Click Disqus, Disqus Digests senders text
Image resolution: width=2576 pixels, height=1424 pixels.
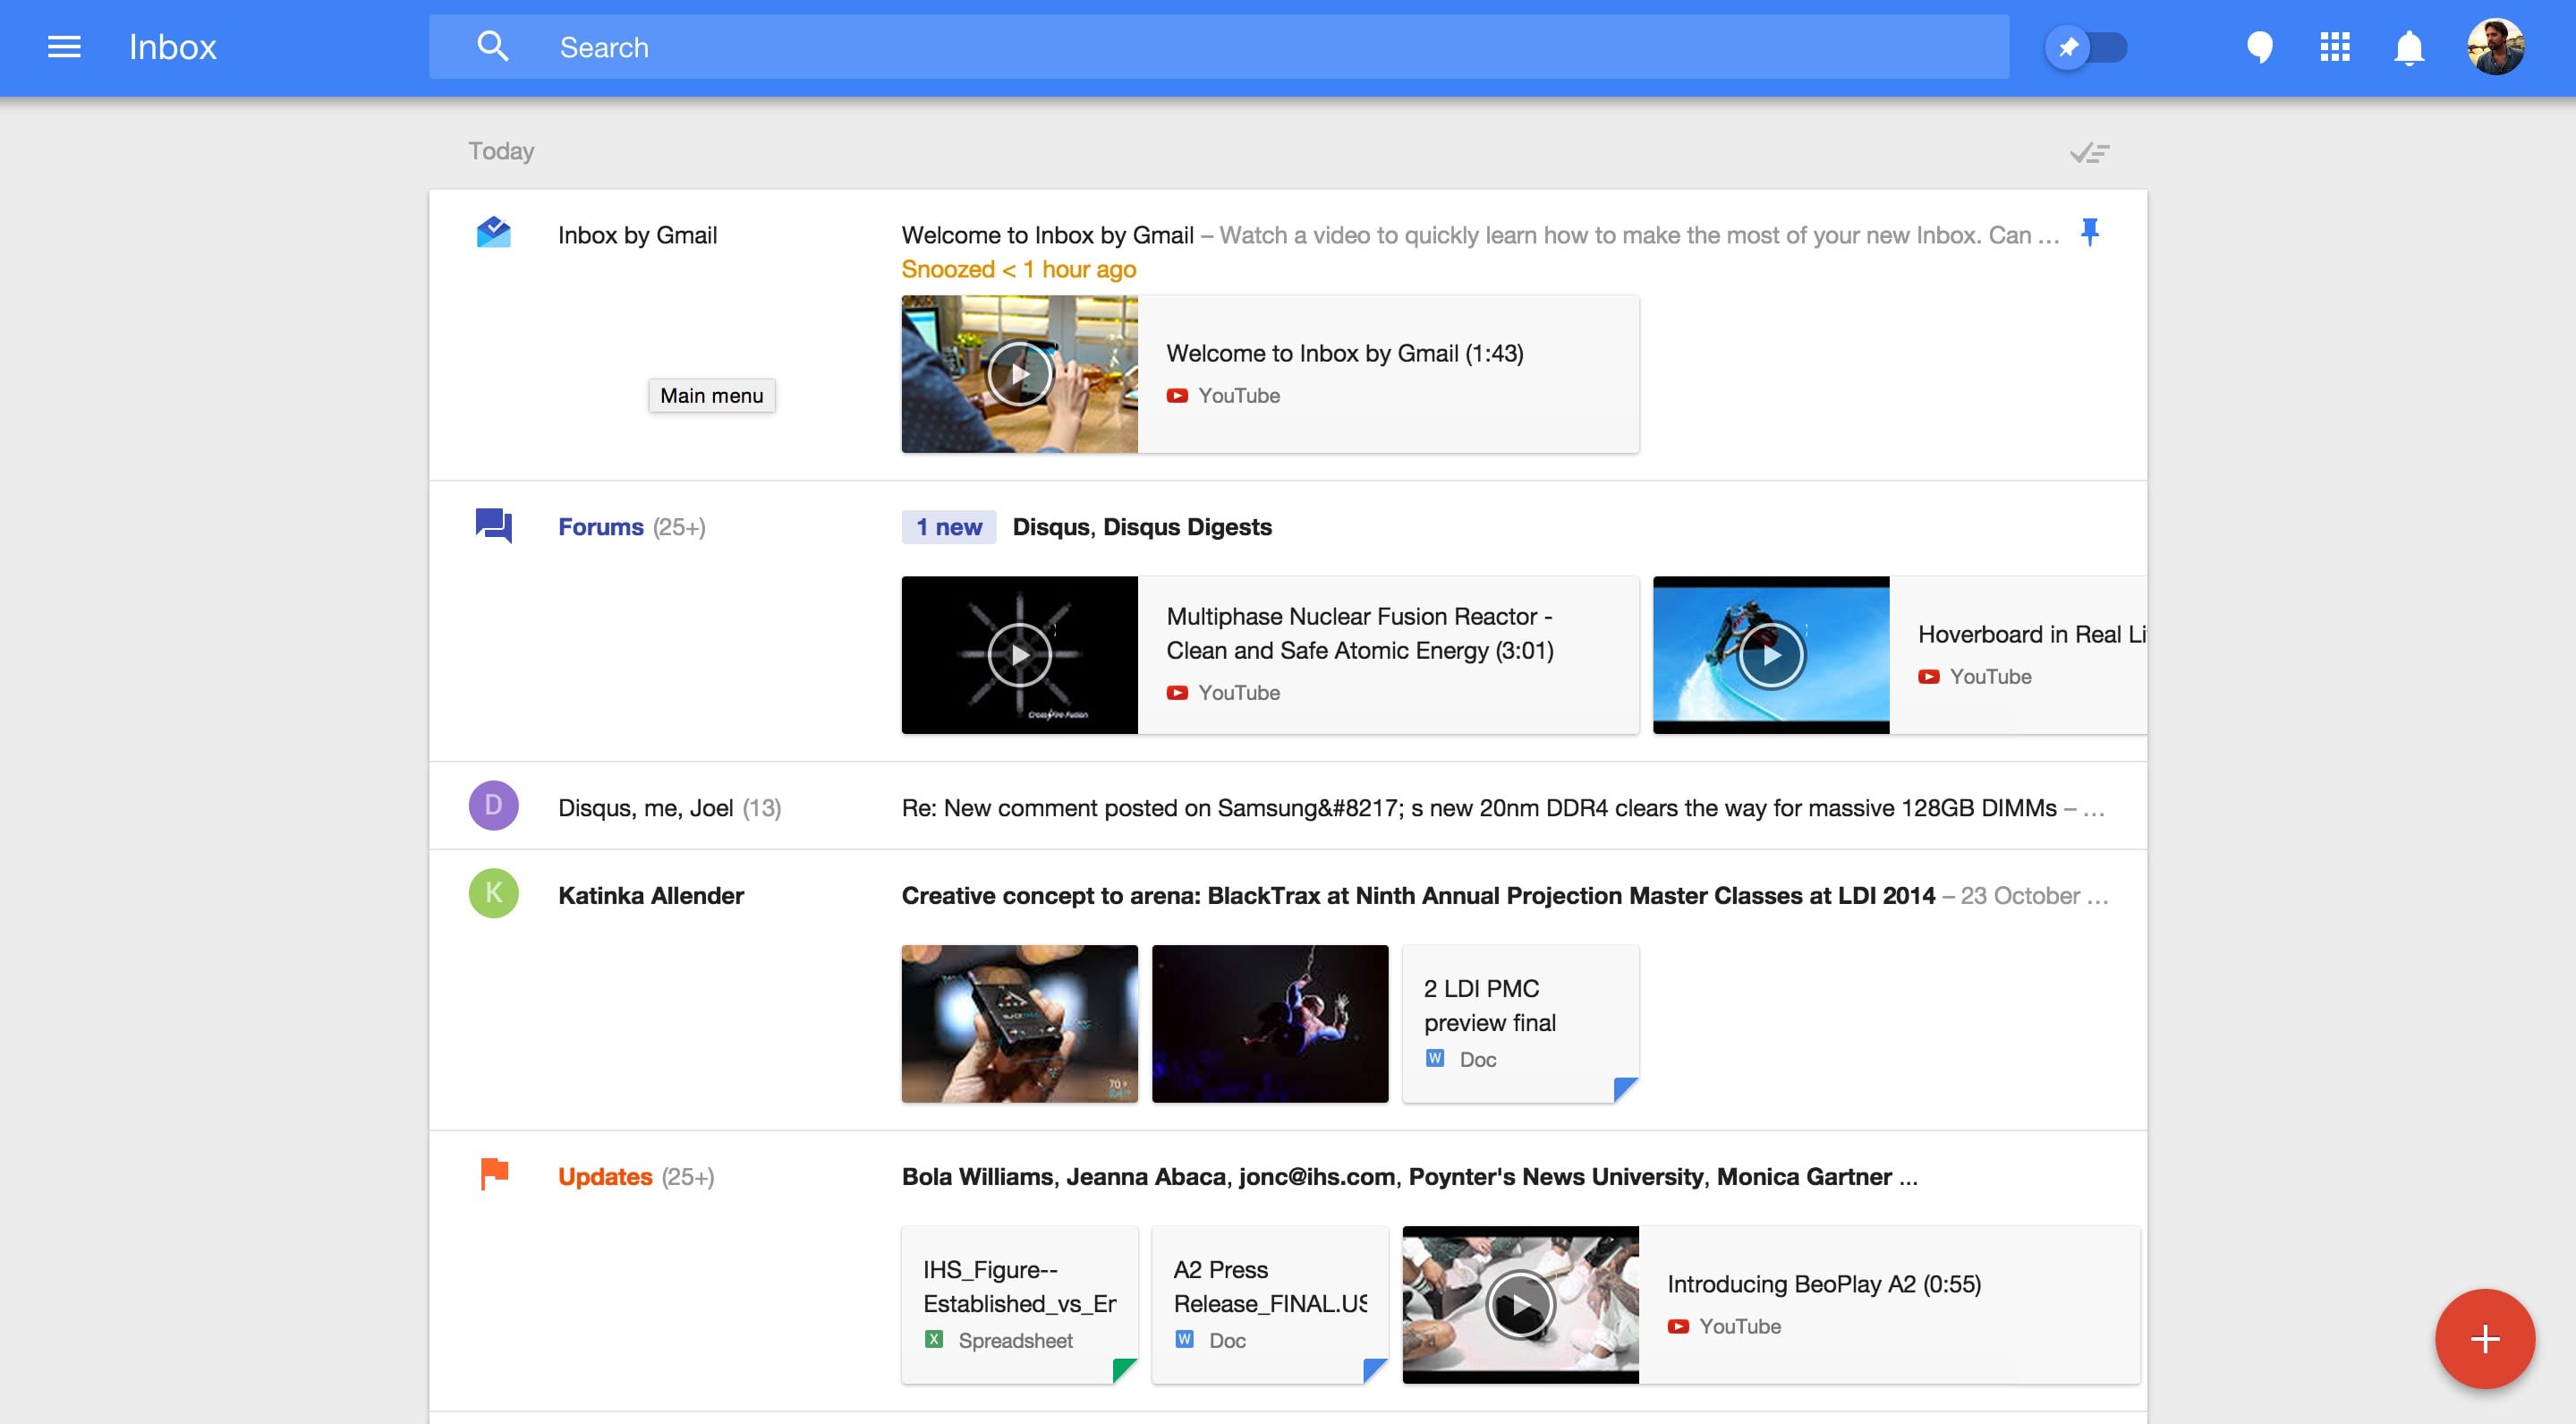pyautogui.click(x=1142, y=527)
